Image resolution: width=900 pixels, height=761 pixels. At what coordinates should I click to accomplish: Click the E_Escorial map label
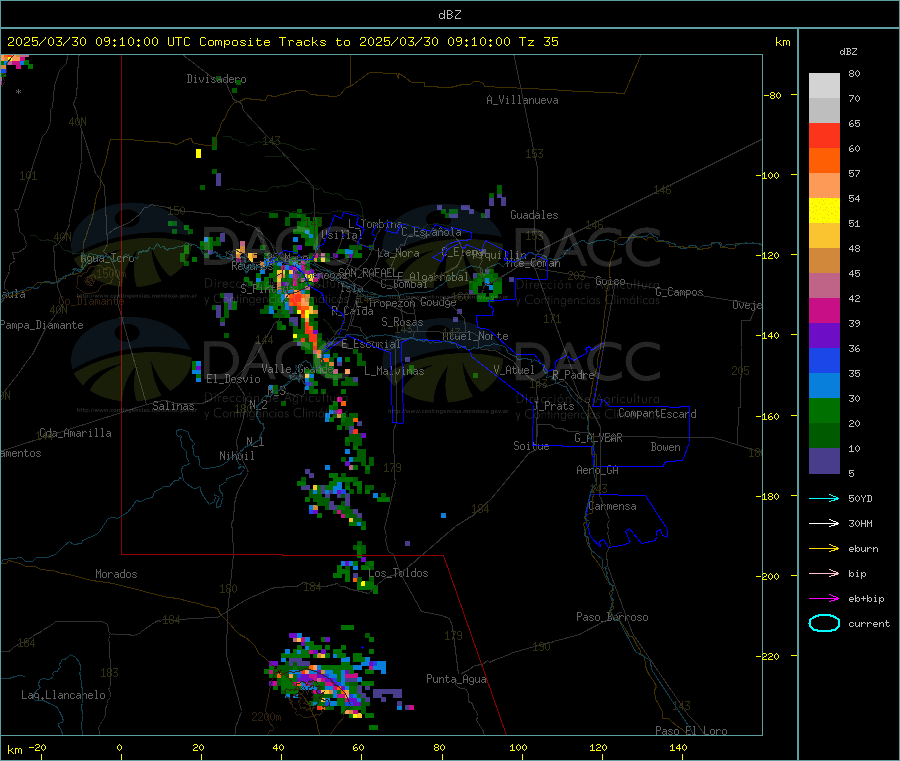point(371,344)
